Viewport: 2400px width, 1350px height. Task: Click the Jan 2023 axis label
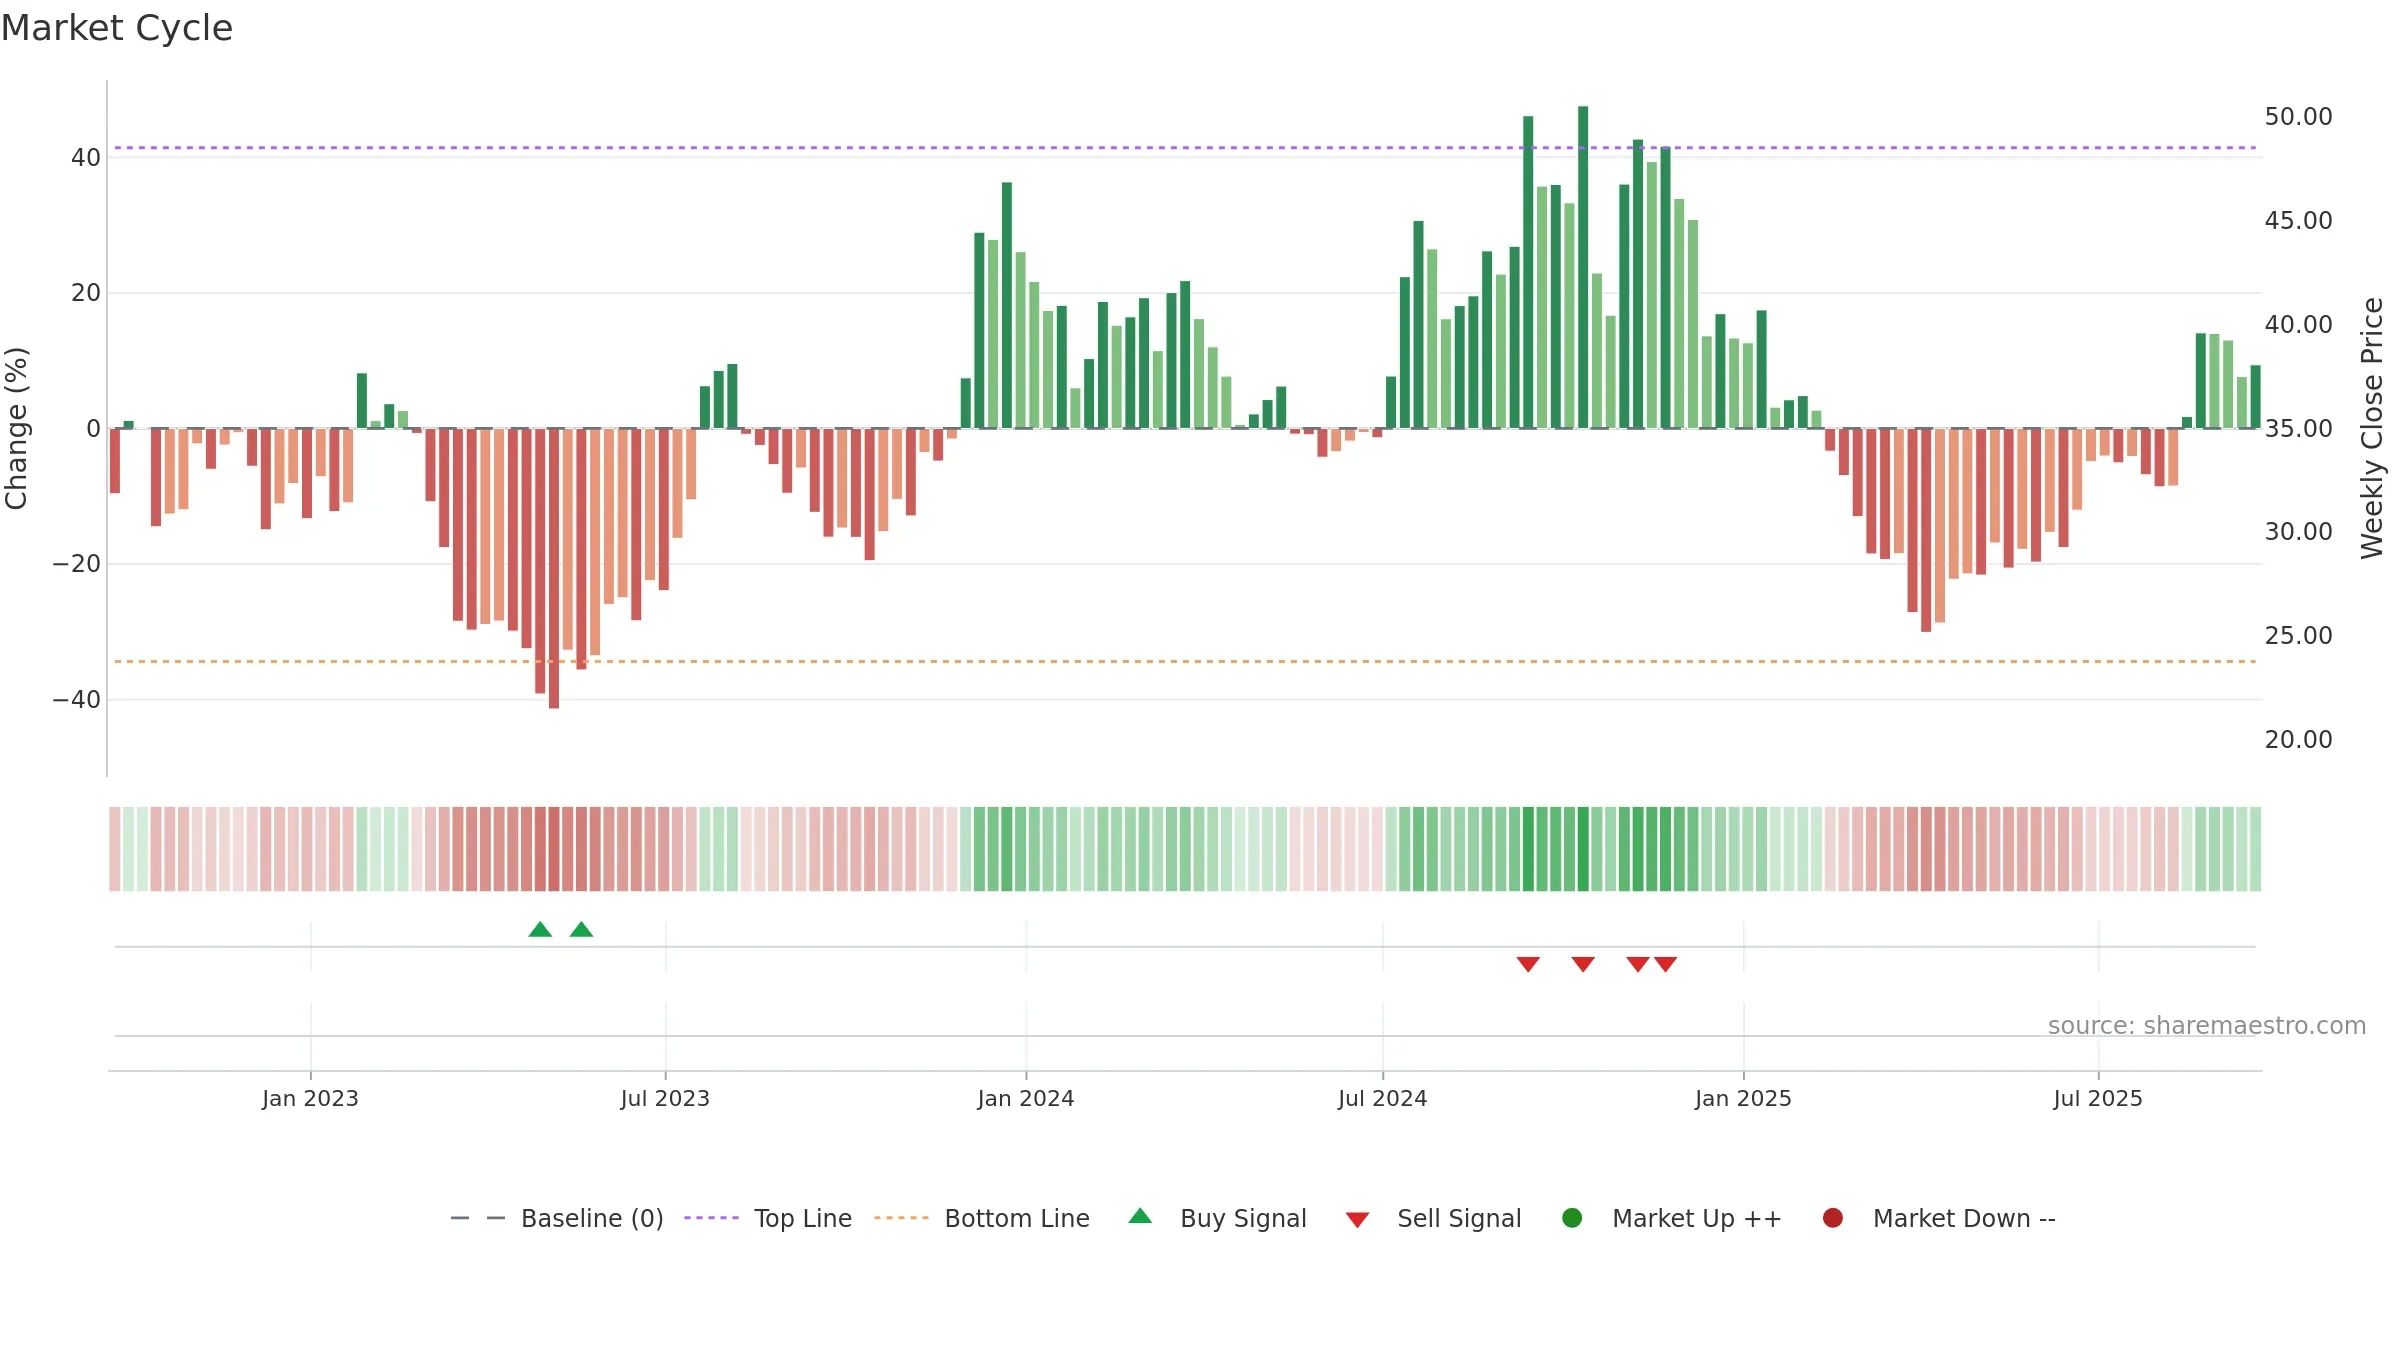tap(310, 1098)
